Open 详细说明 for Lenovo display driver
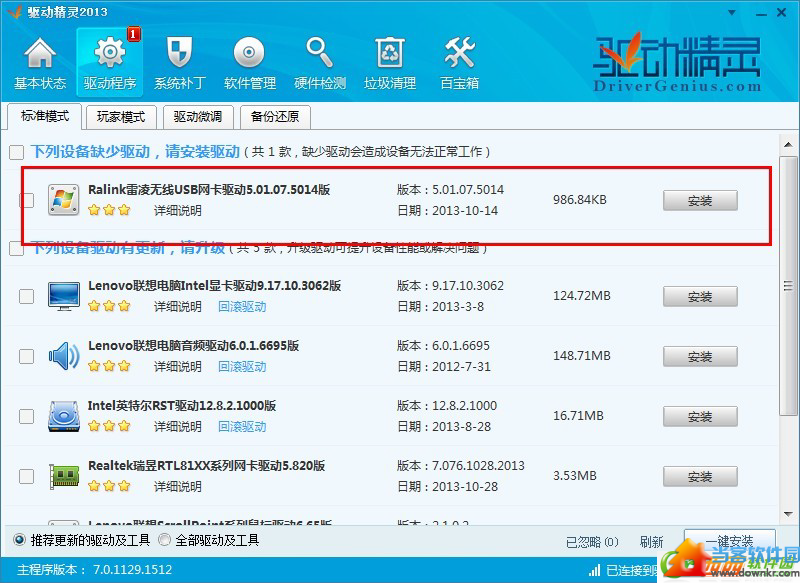Image resolution: width=800 pixels, height=583 pixels. coord(178,307)
